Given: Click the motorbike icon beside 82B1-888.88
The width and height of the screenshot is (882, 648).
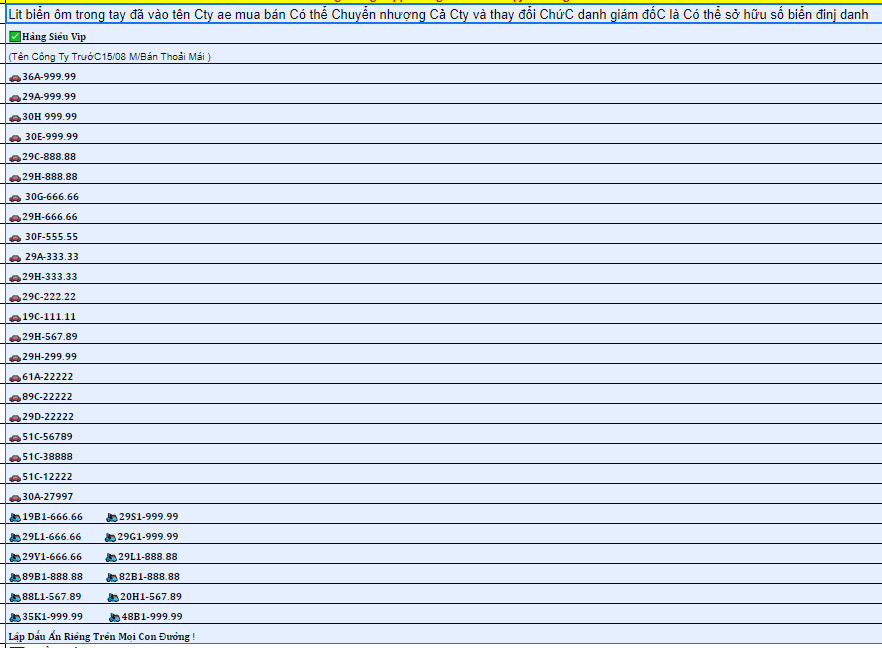Looking at the screenshot, I should coord(112,577).
